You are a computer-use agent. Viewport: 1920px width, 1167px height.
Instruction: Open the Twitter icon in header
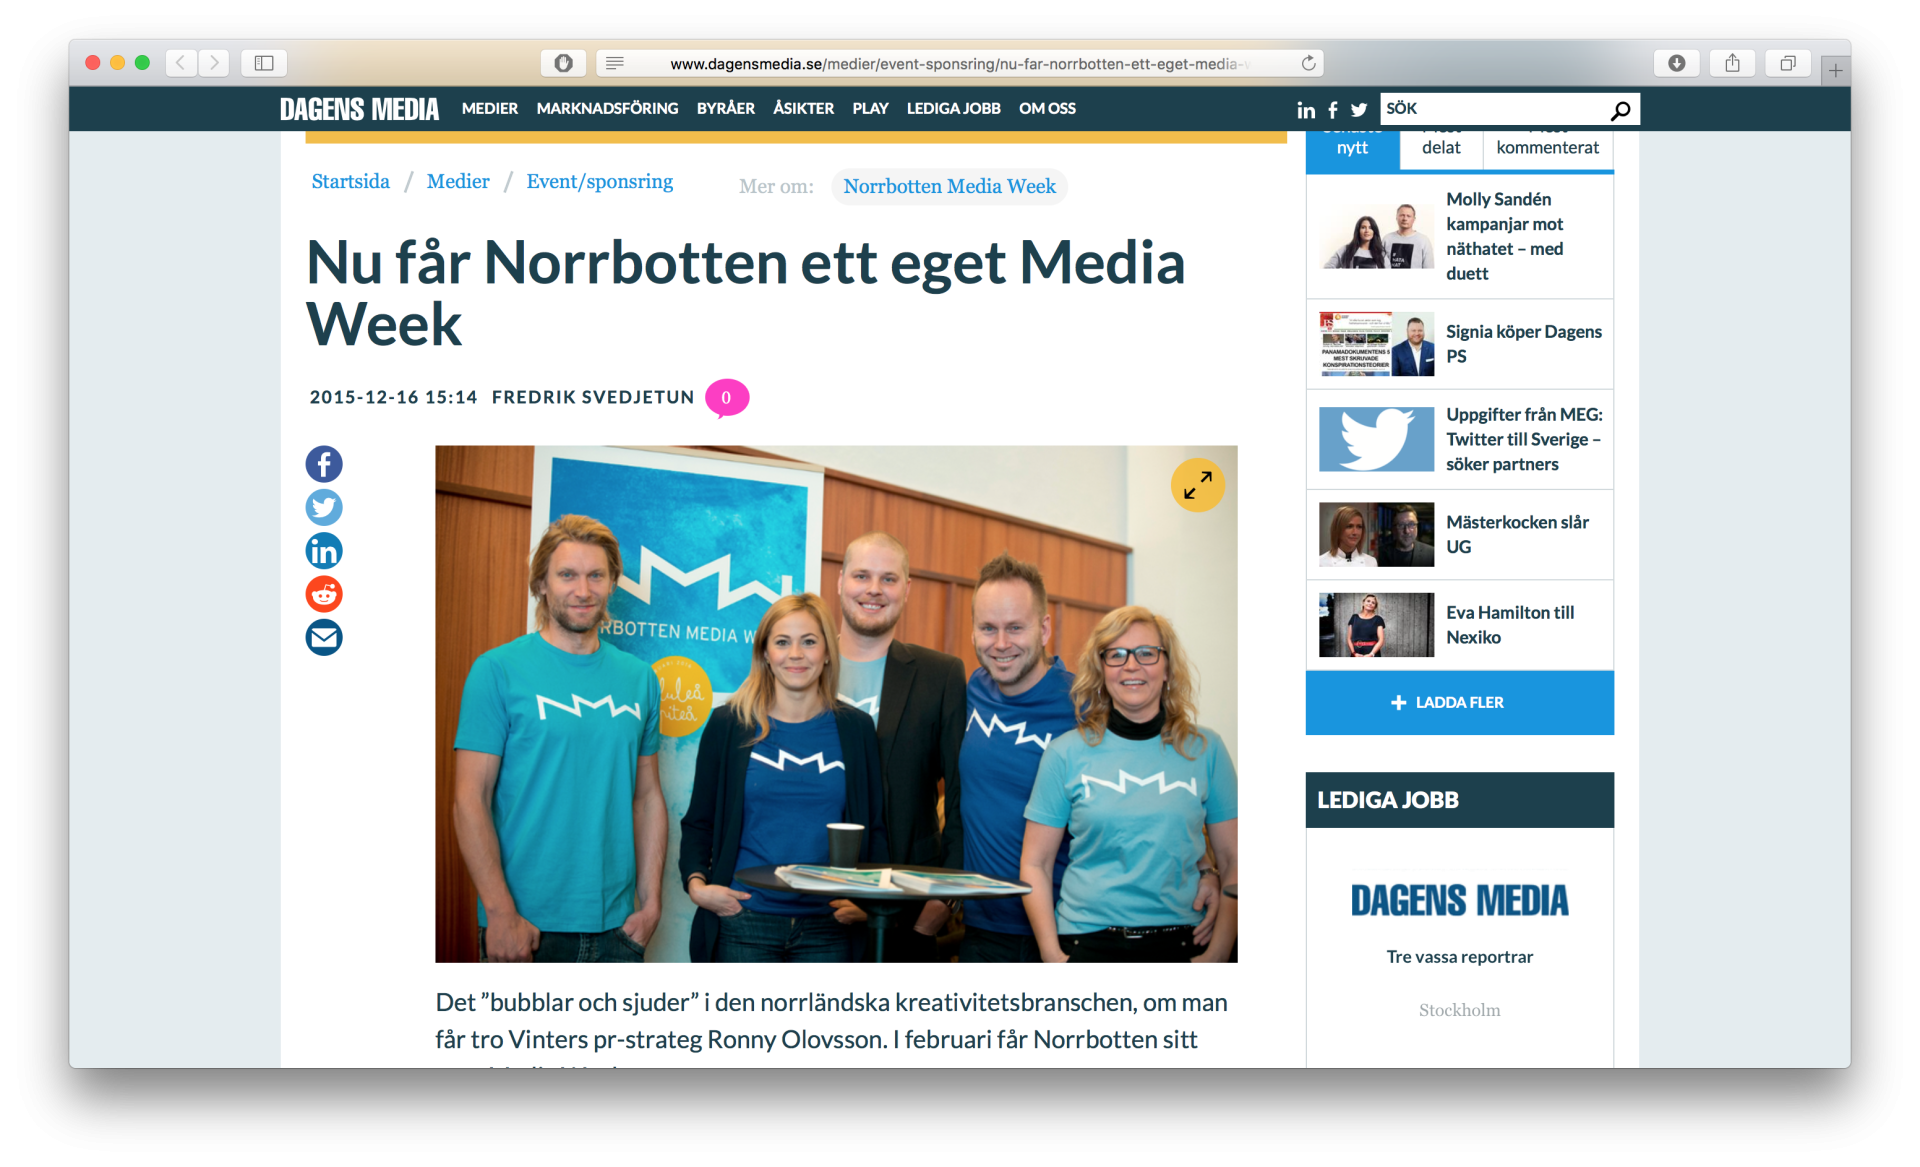[x=1359, y=110]
